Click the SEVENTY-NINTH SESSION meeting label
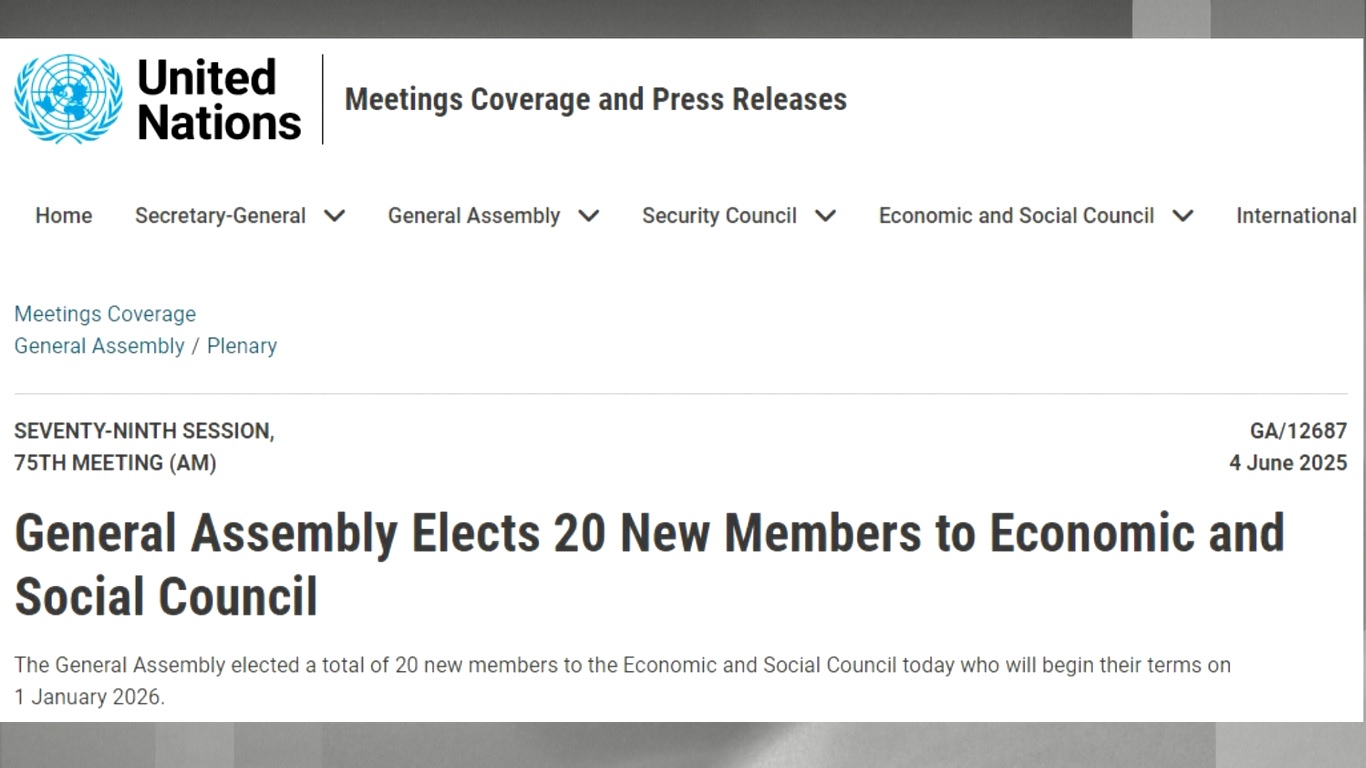1366x768 pixels. (x=145, y=431)
